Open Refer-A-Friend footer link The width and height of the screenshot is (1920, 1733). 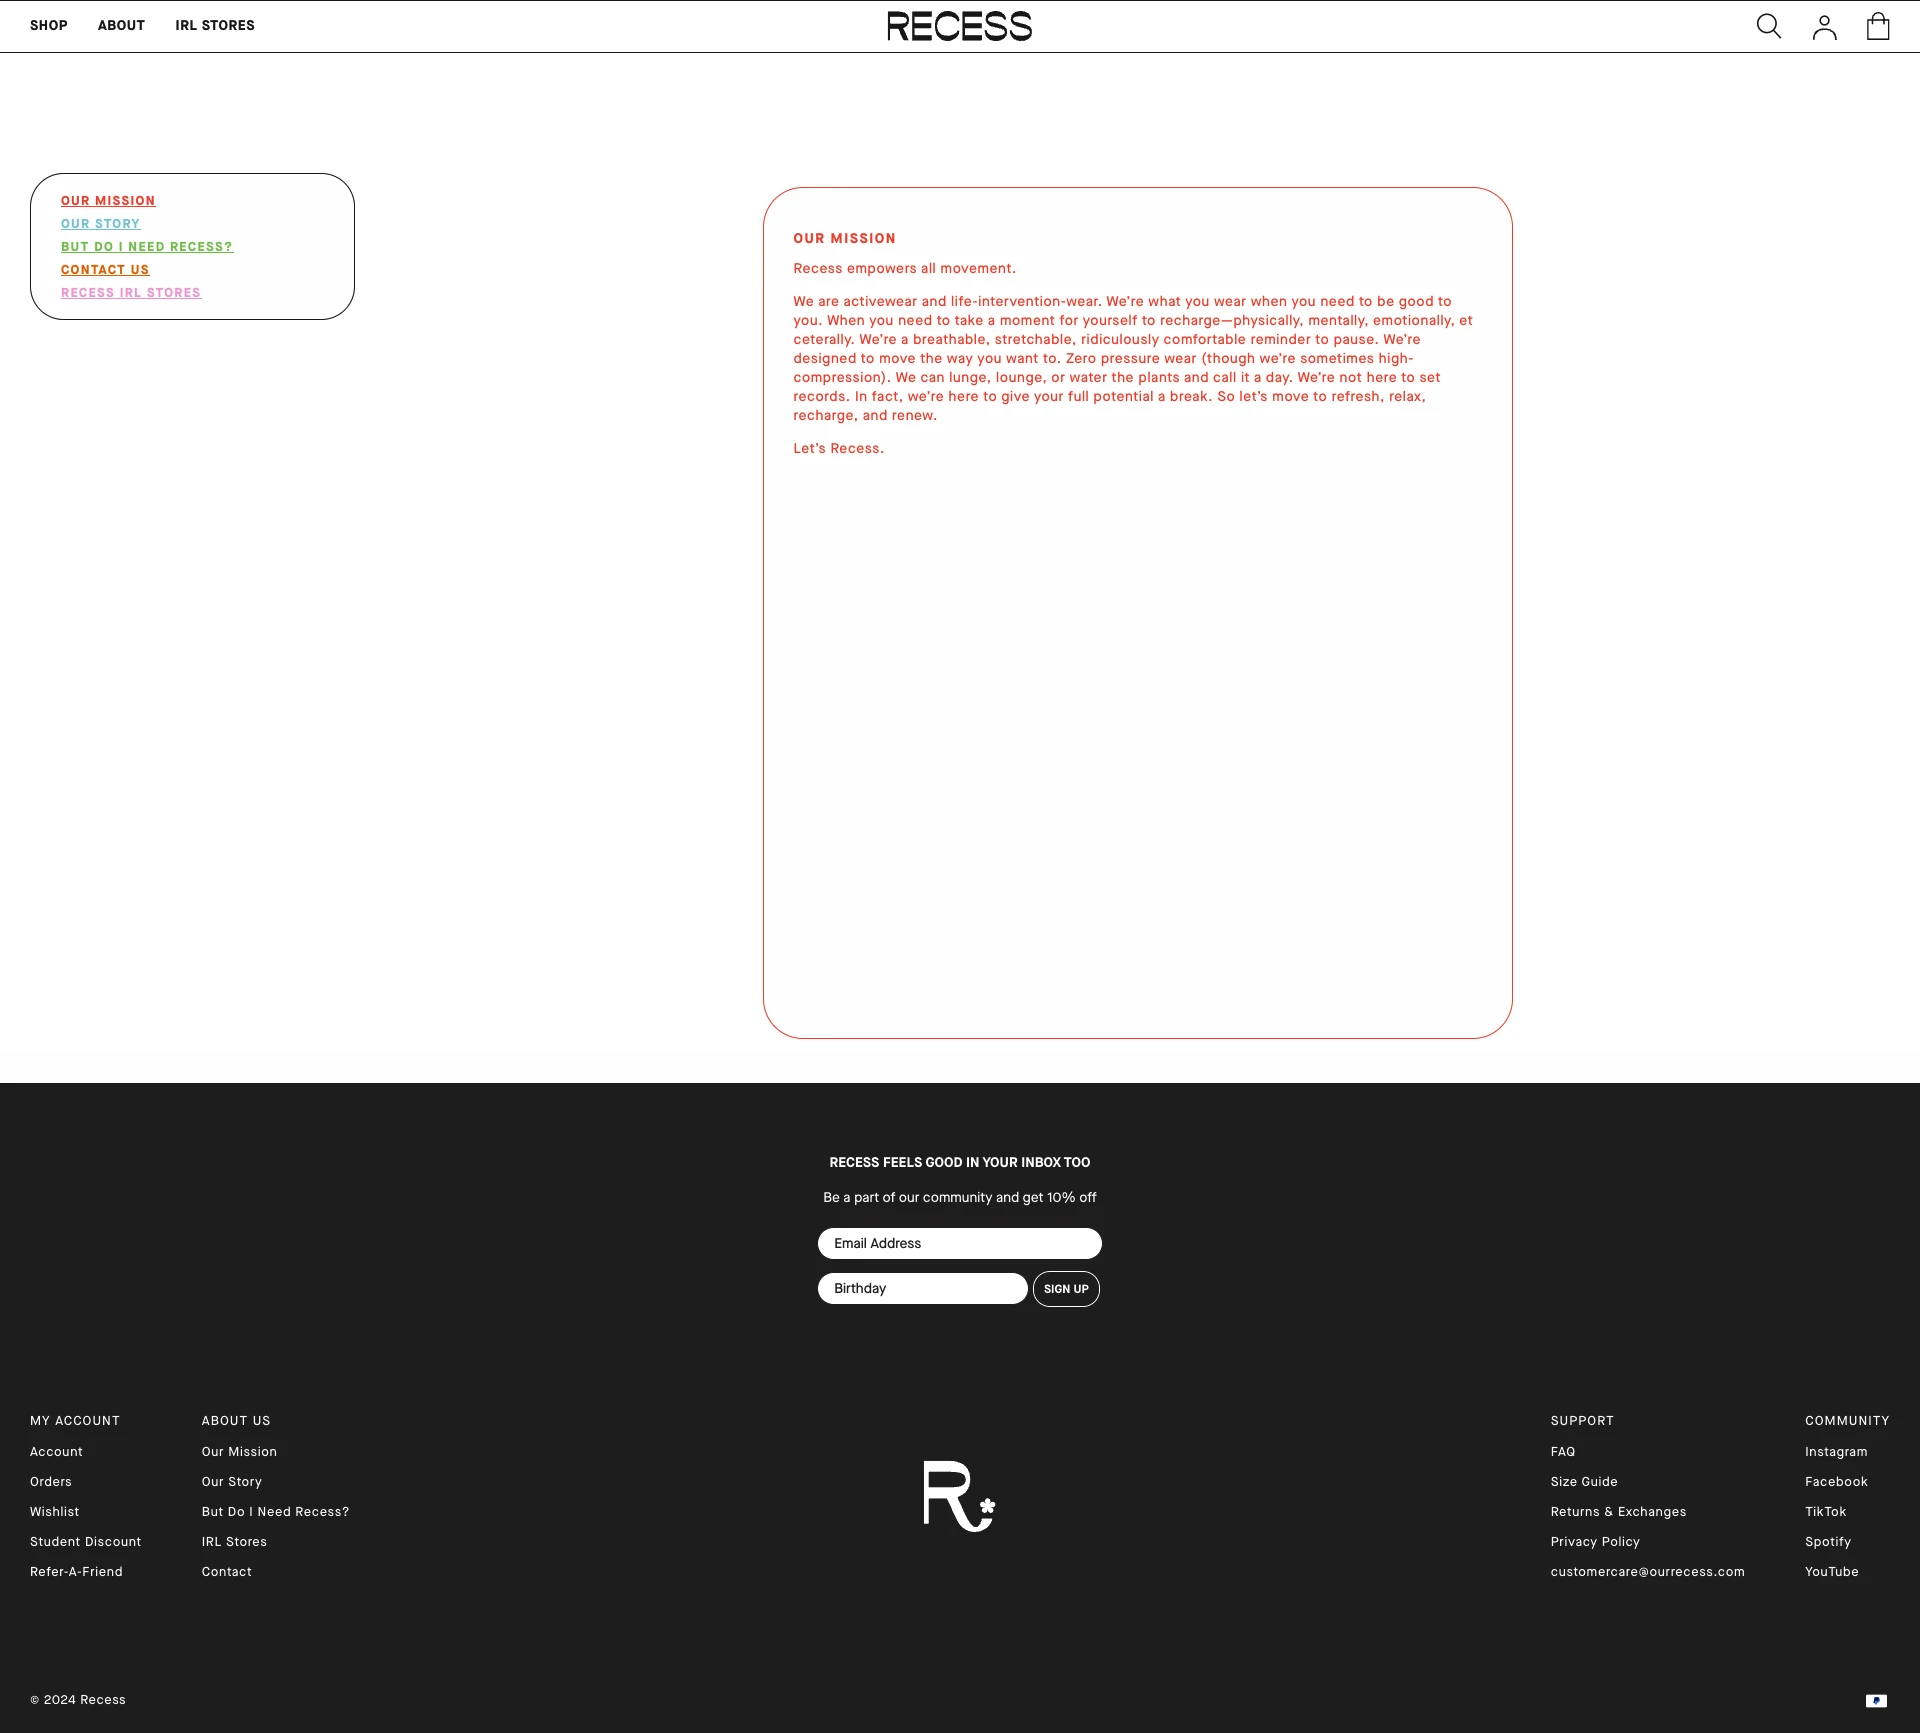coord(76,1572)
